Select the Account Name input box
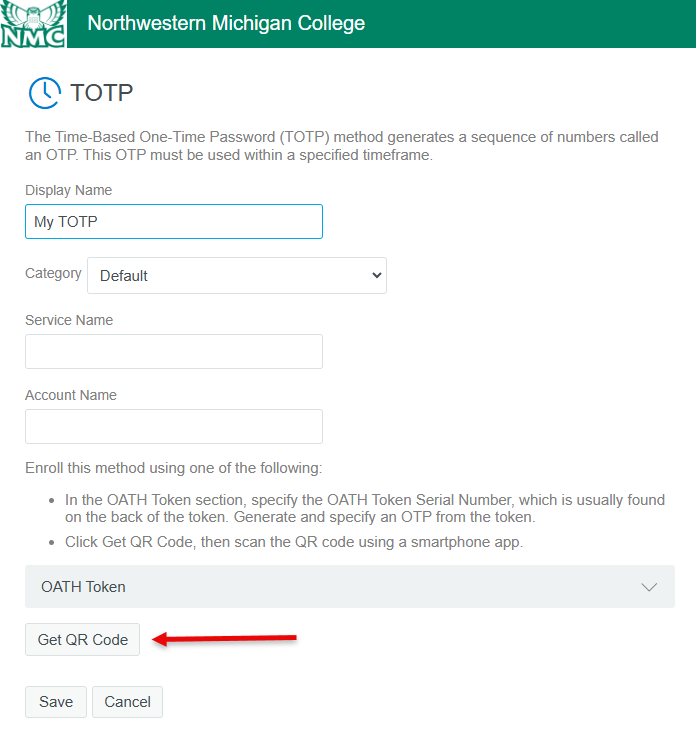 (174, 426)
